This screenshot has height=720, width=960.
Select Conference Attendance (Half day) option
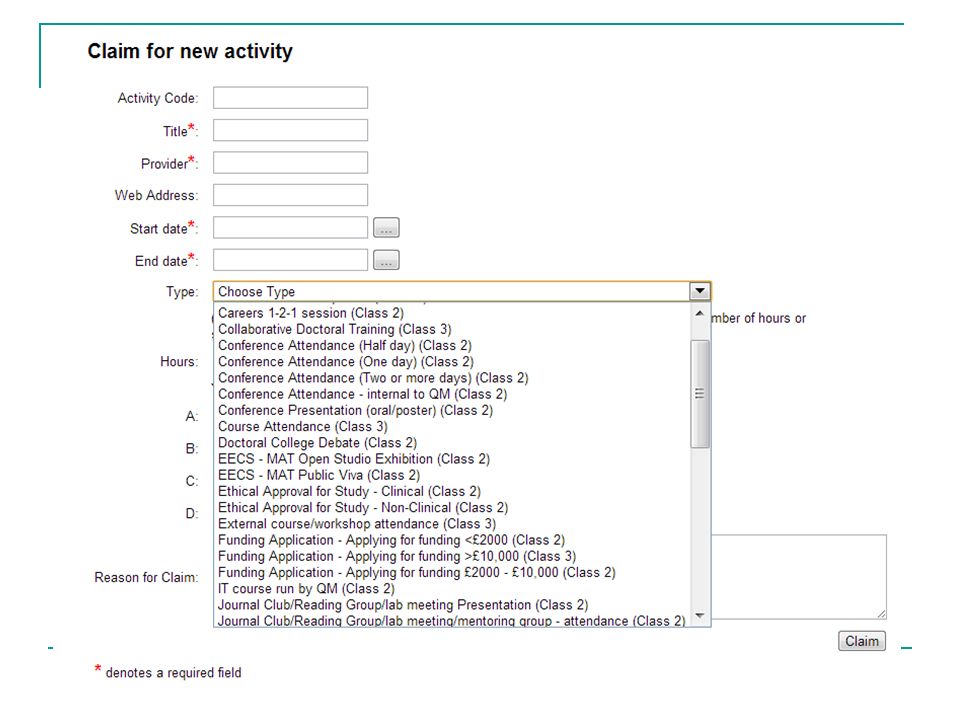(x=452, y=345)
